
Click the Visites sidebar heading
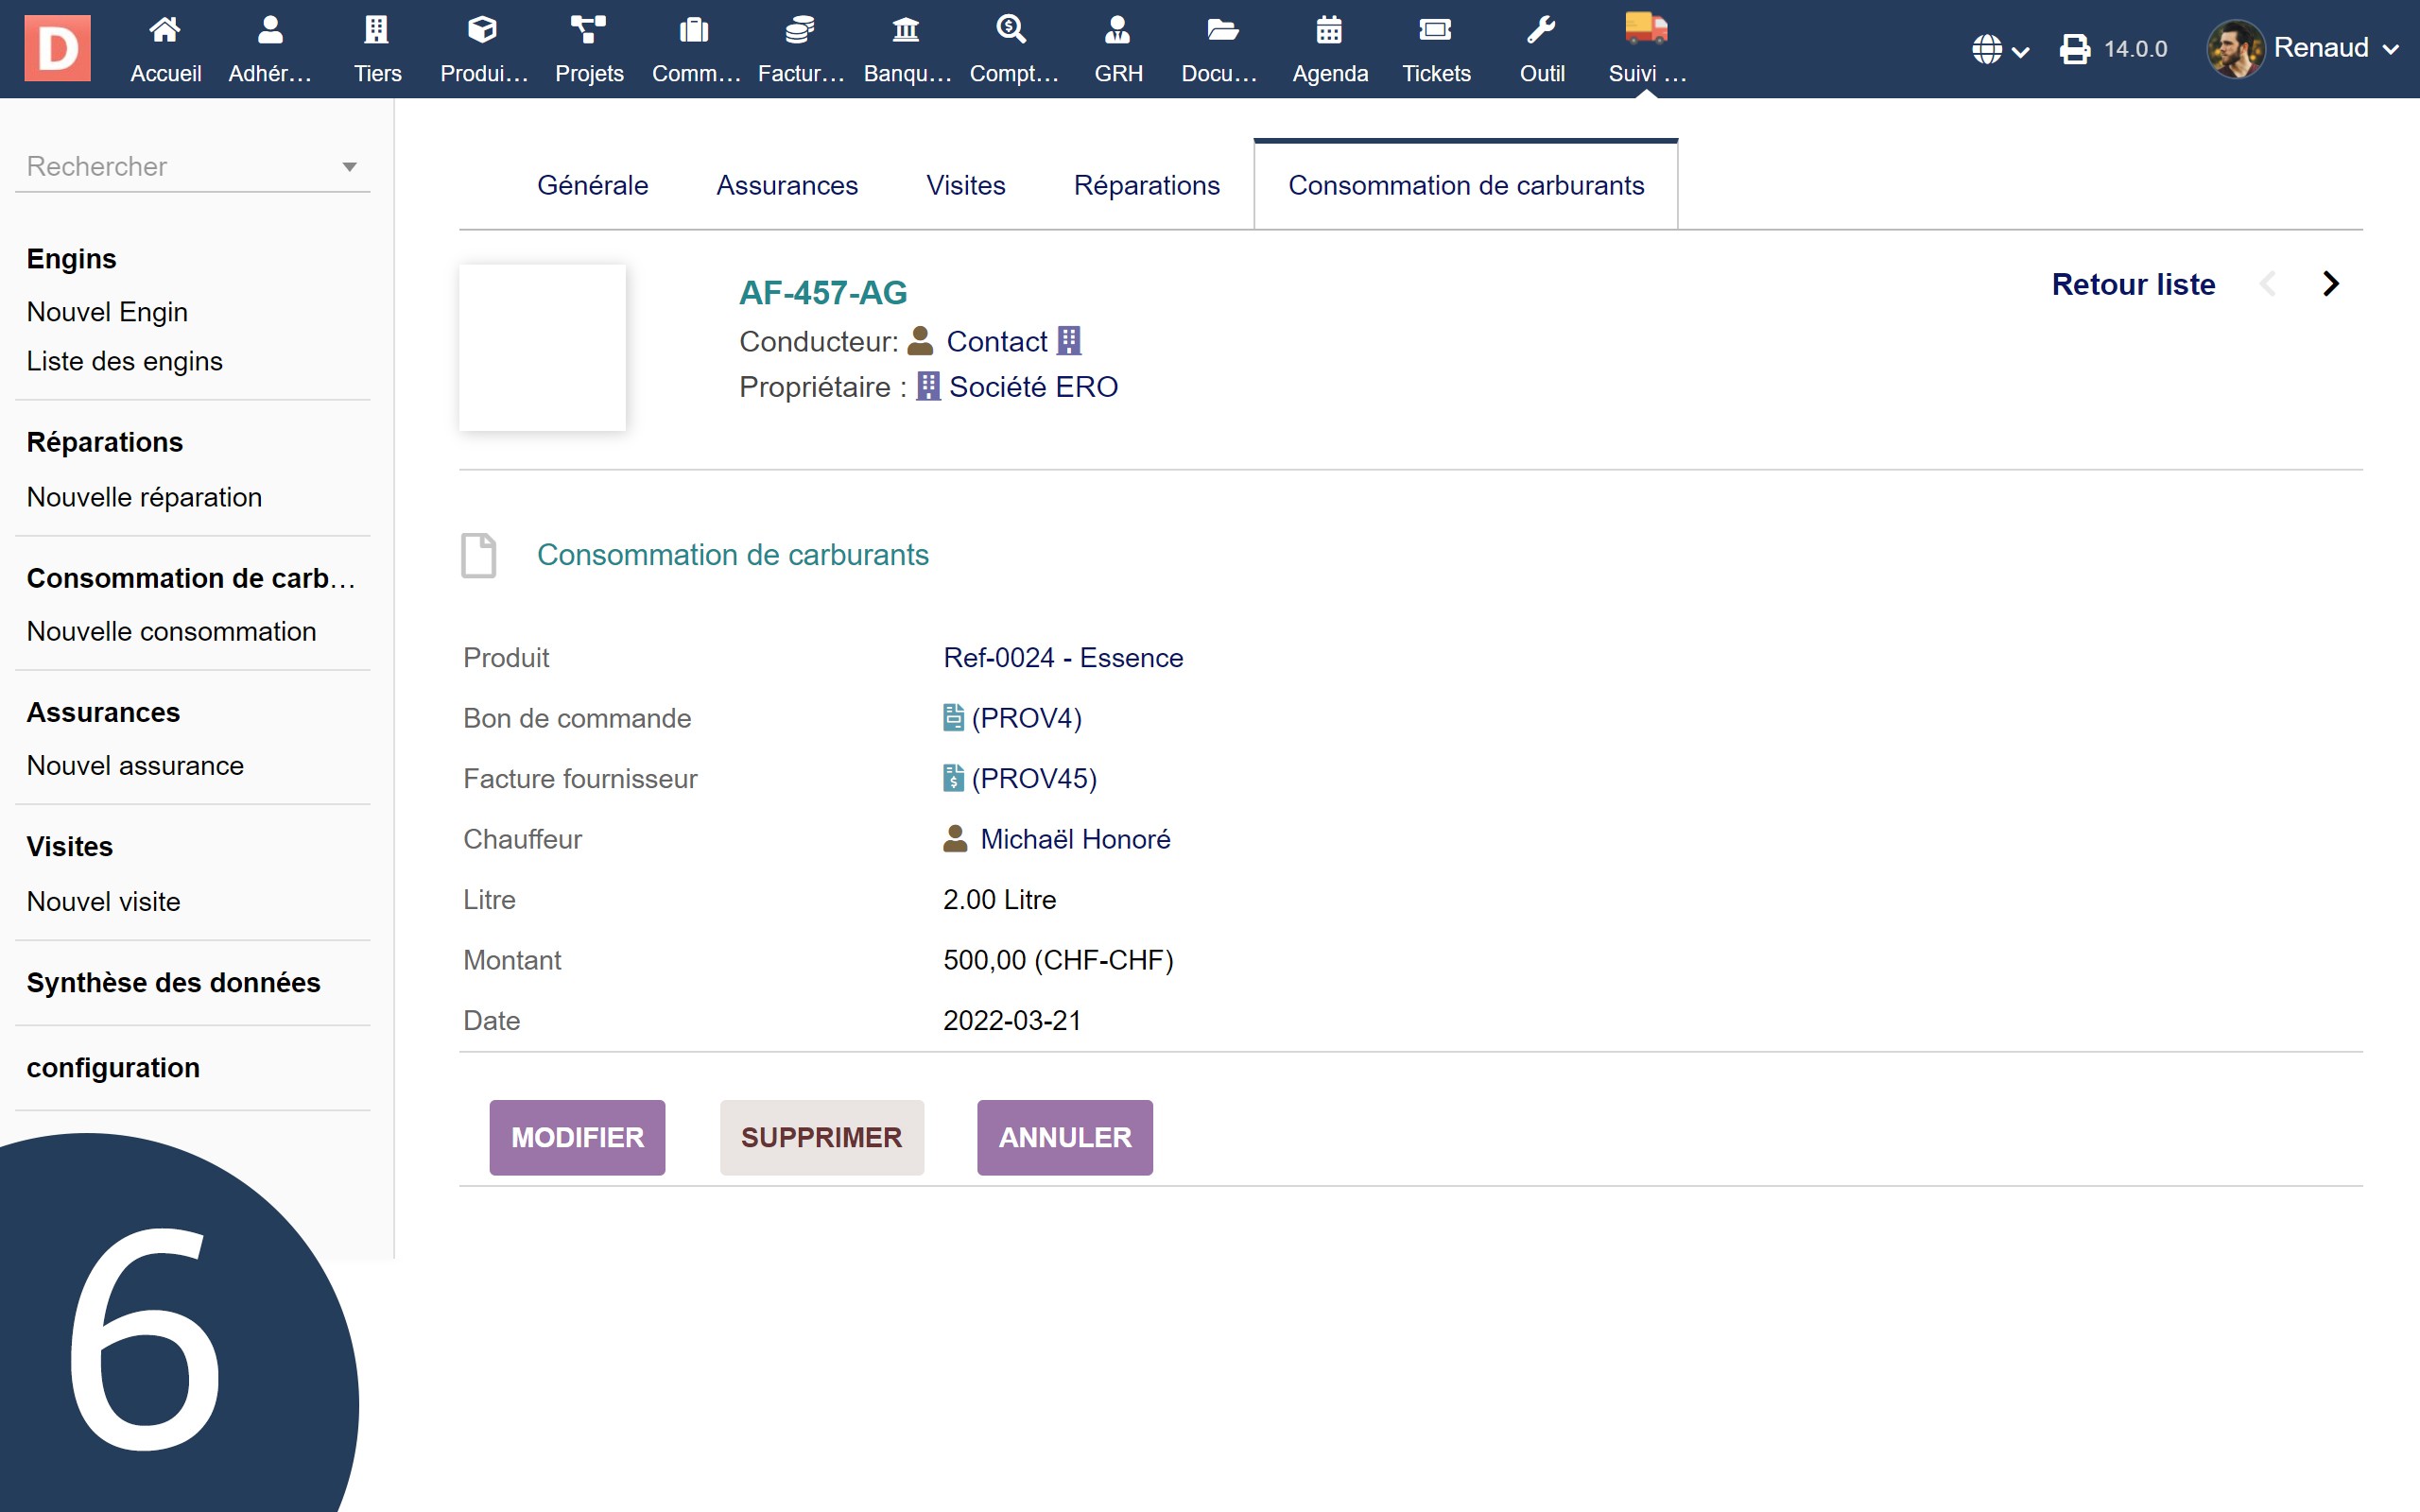69,846
